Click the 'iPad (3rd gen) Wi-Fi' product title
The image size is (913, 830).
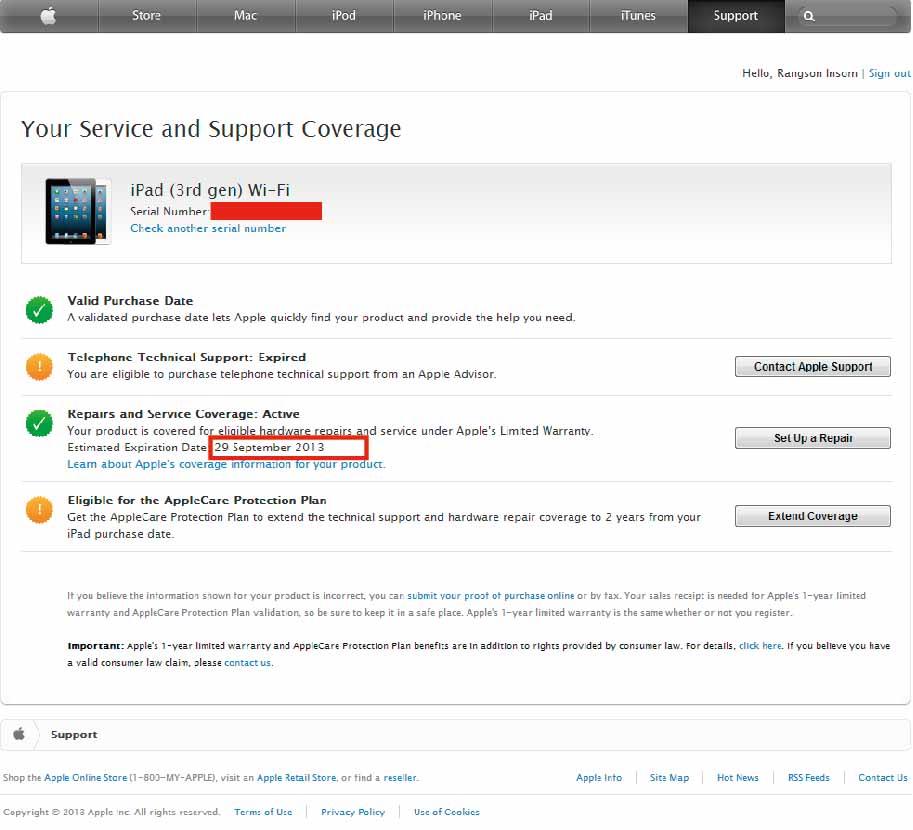[x=210, y=190]
